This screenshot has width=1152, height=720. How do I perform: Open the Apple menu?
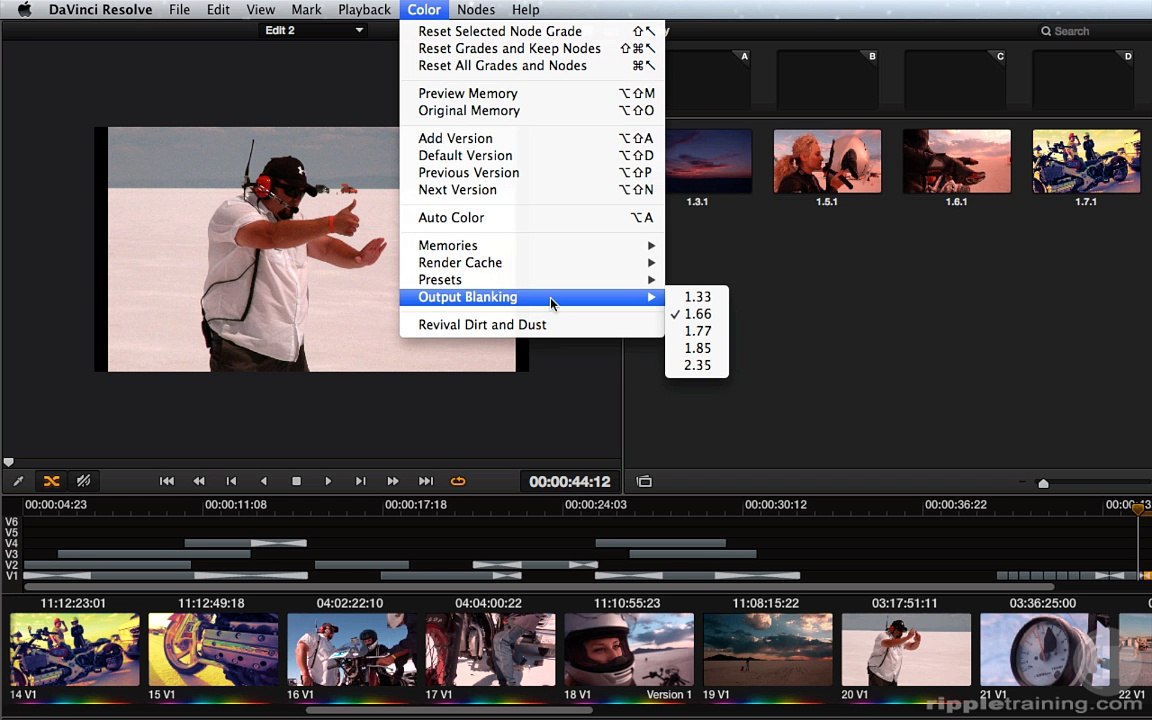pyautogui.click(x=24, y=10)
